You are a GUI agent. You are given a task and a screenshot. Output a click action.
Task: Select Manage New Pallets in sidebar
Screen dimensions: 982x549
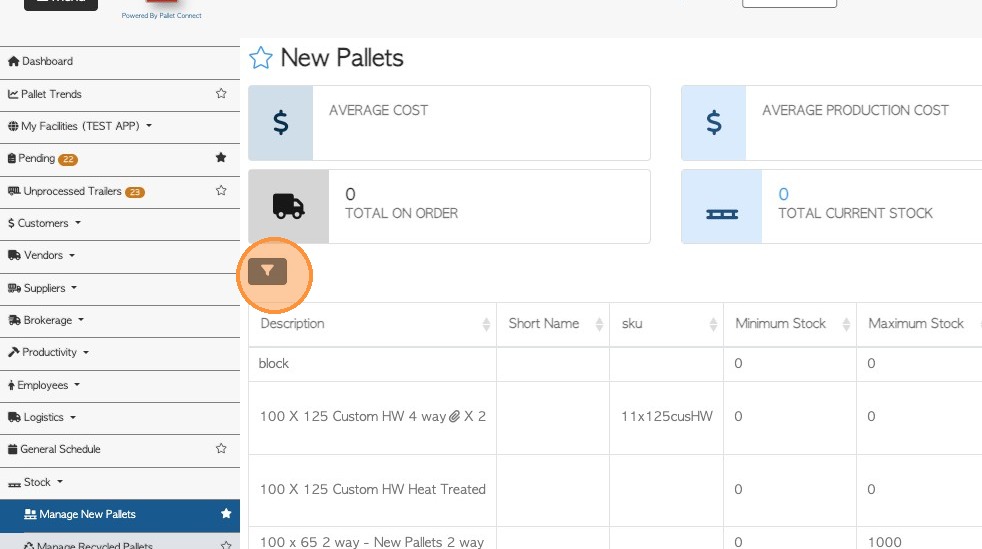87,514
